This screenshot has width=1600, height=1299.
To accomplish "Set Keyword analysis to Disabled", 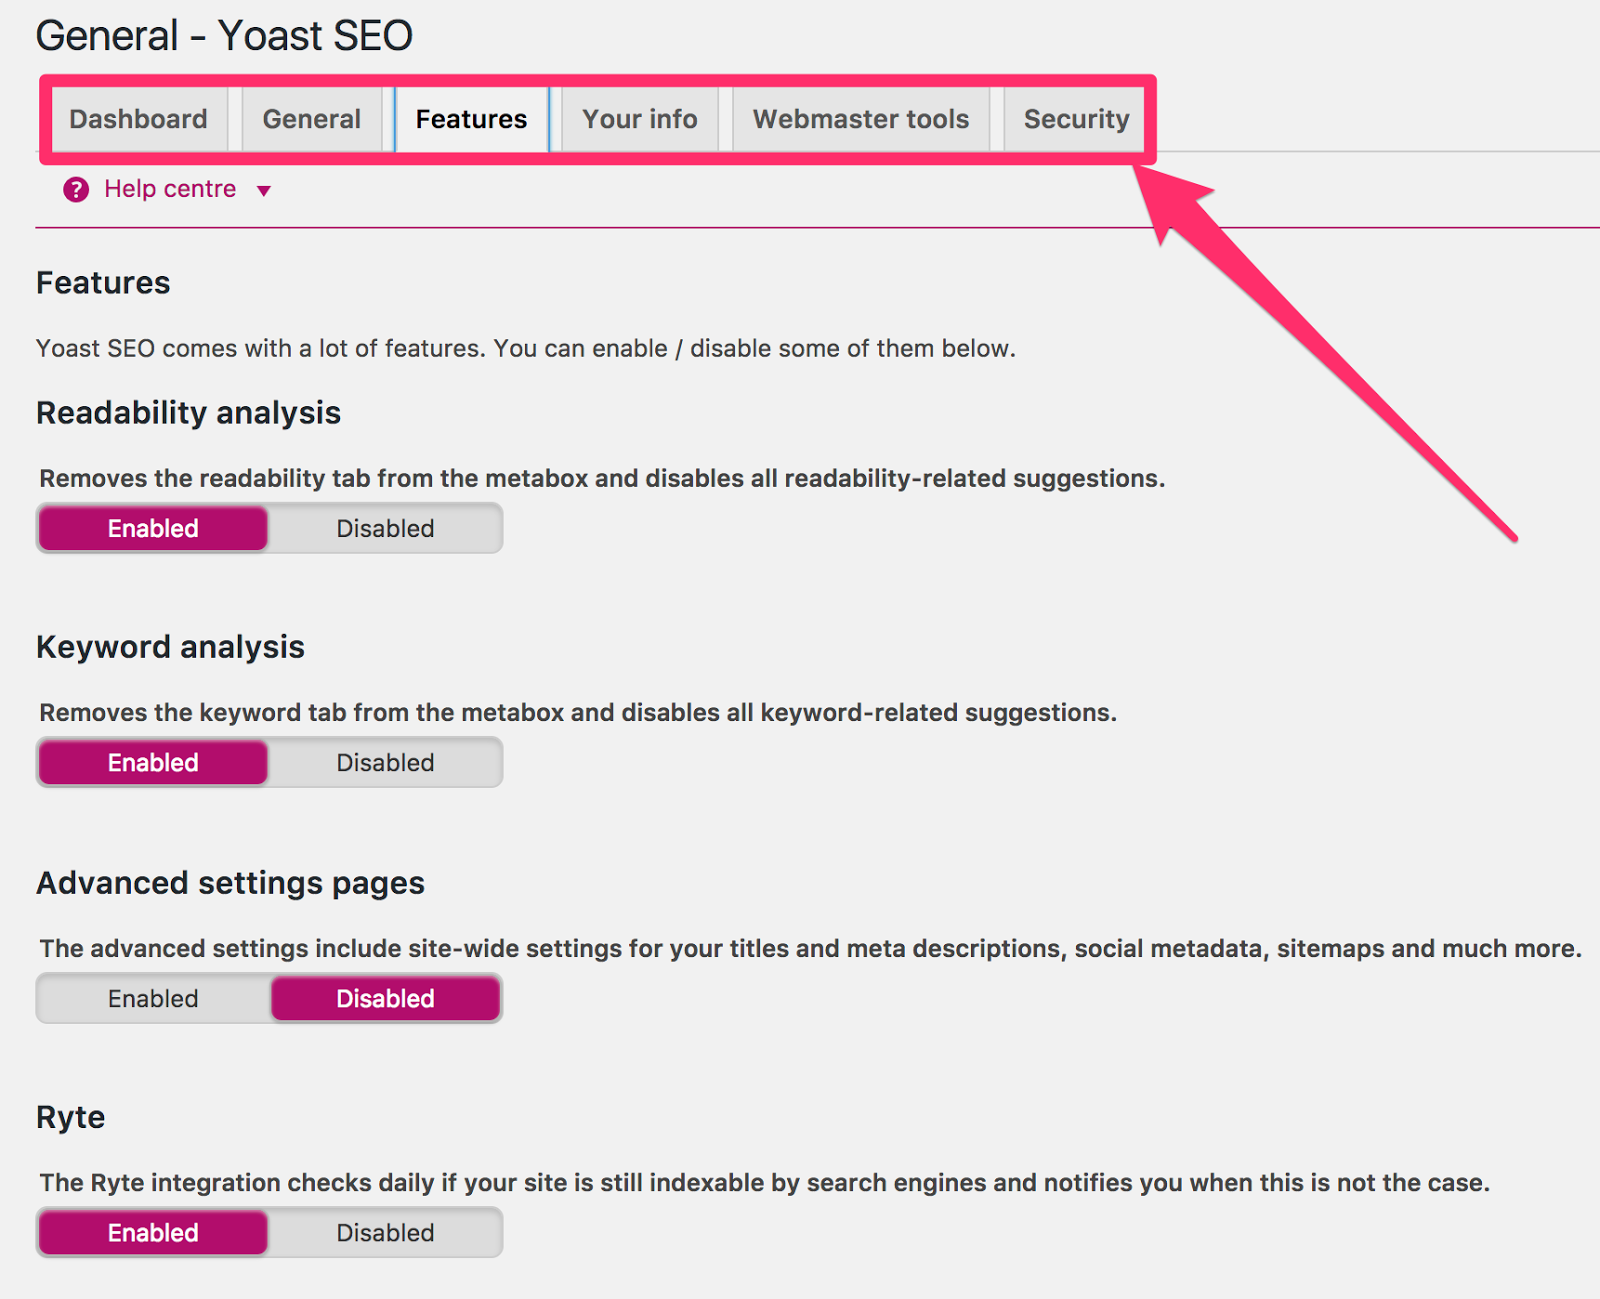I will tap(385, 762).
